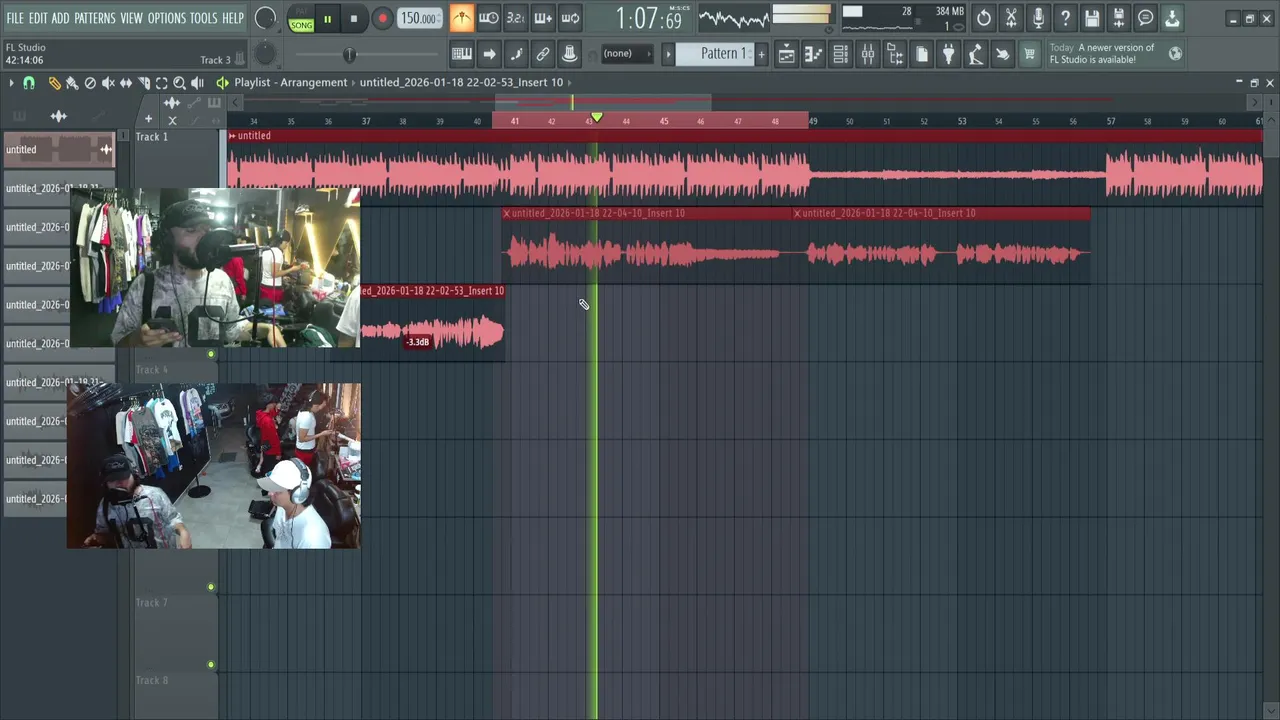The height and width of the screenshot is (720, 1280).
Task: Open the Browser view icon
Action: tap(895, 54)
